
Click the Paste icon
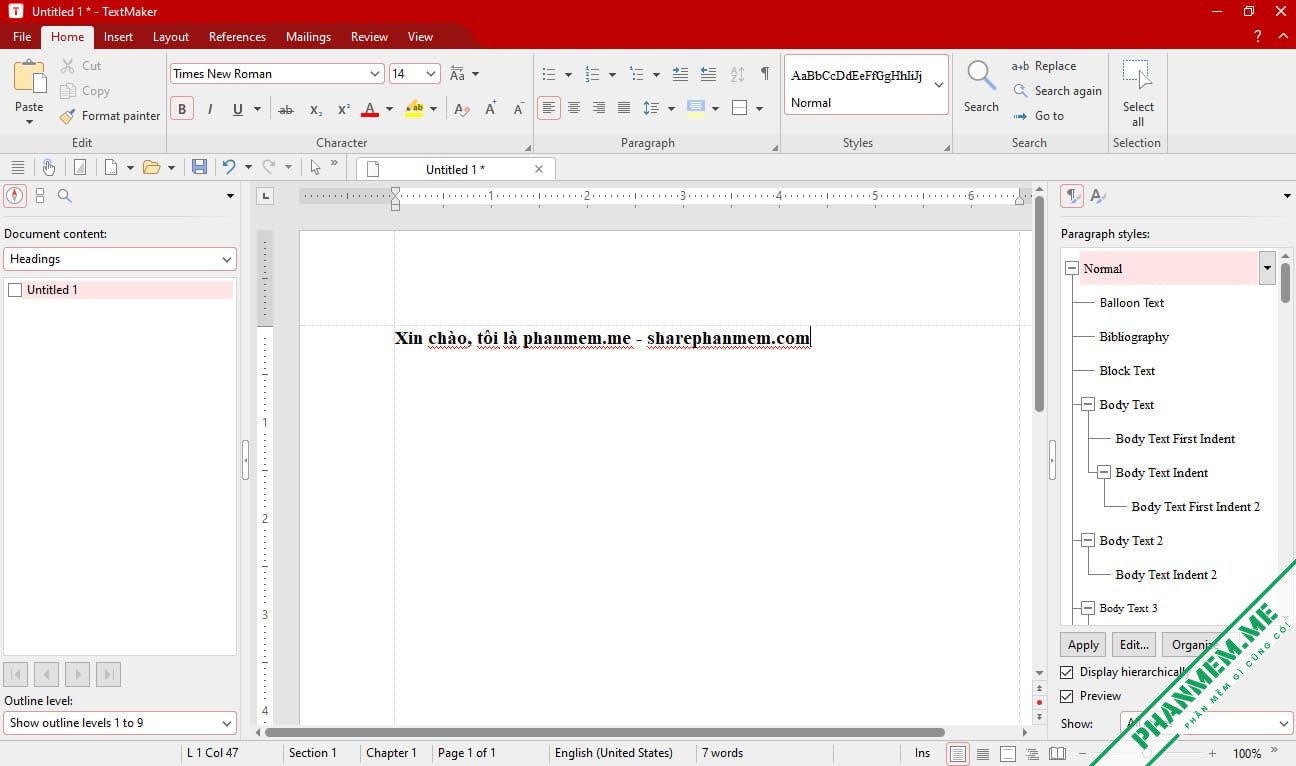(29, 78)
